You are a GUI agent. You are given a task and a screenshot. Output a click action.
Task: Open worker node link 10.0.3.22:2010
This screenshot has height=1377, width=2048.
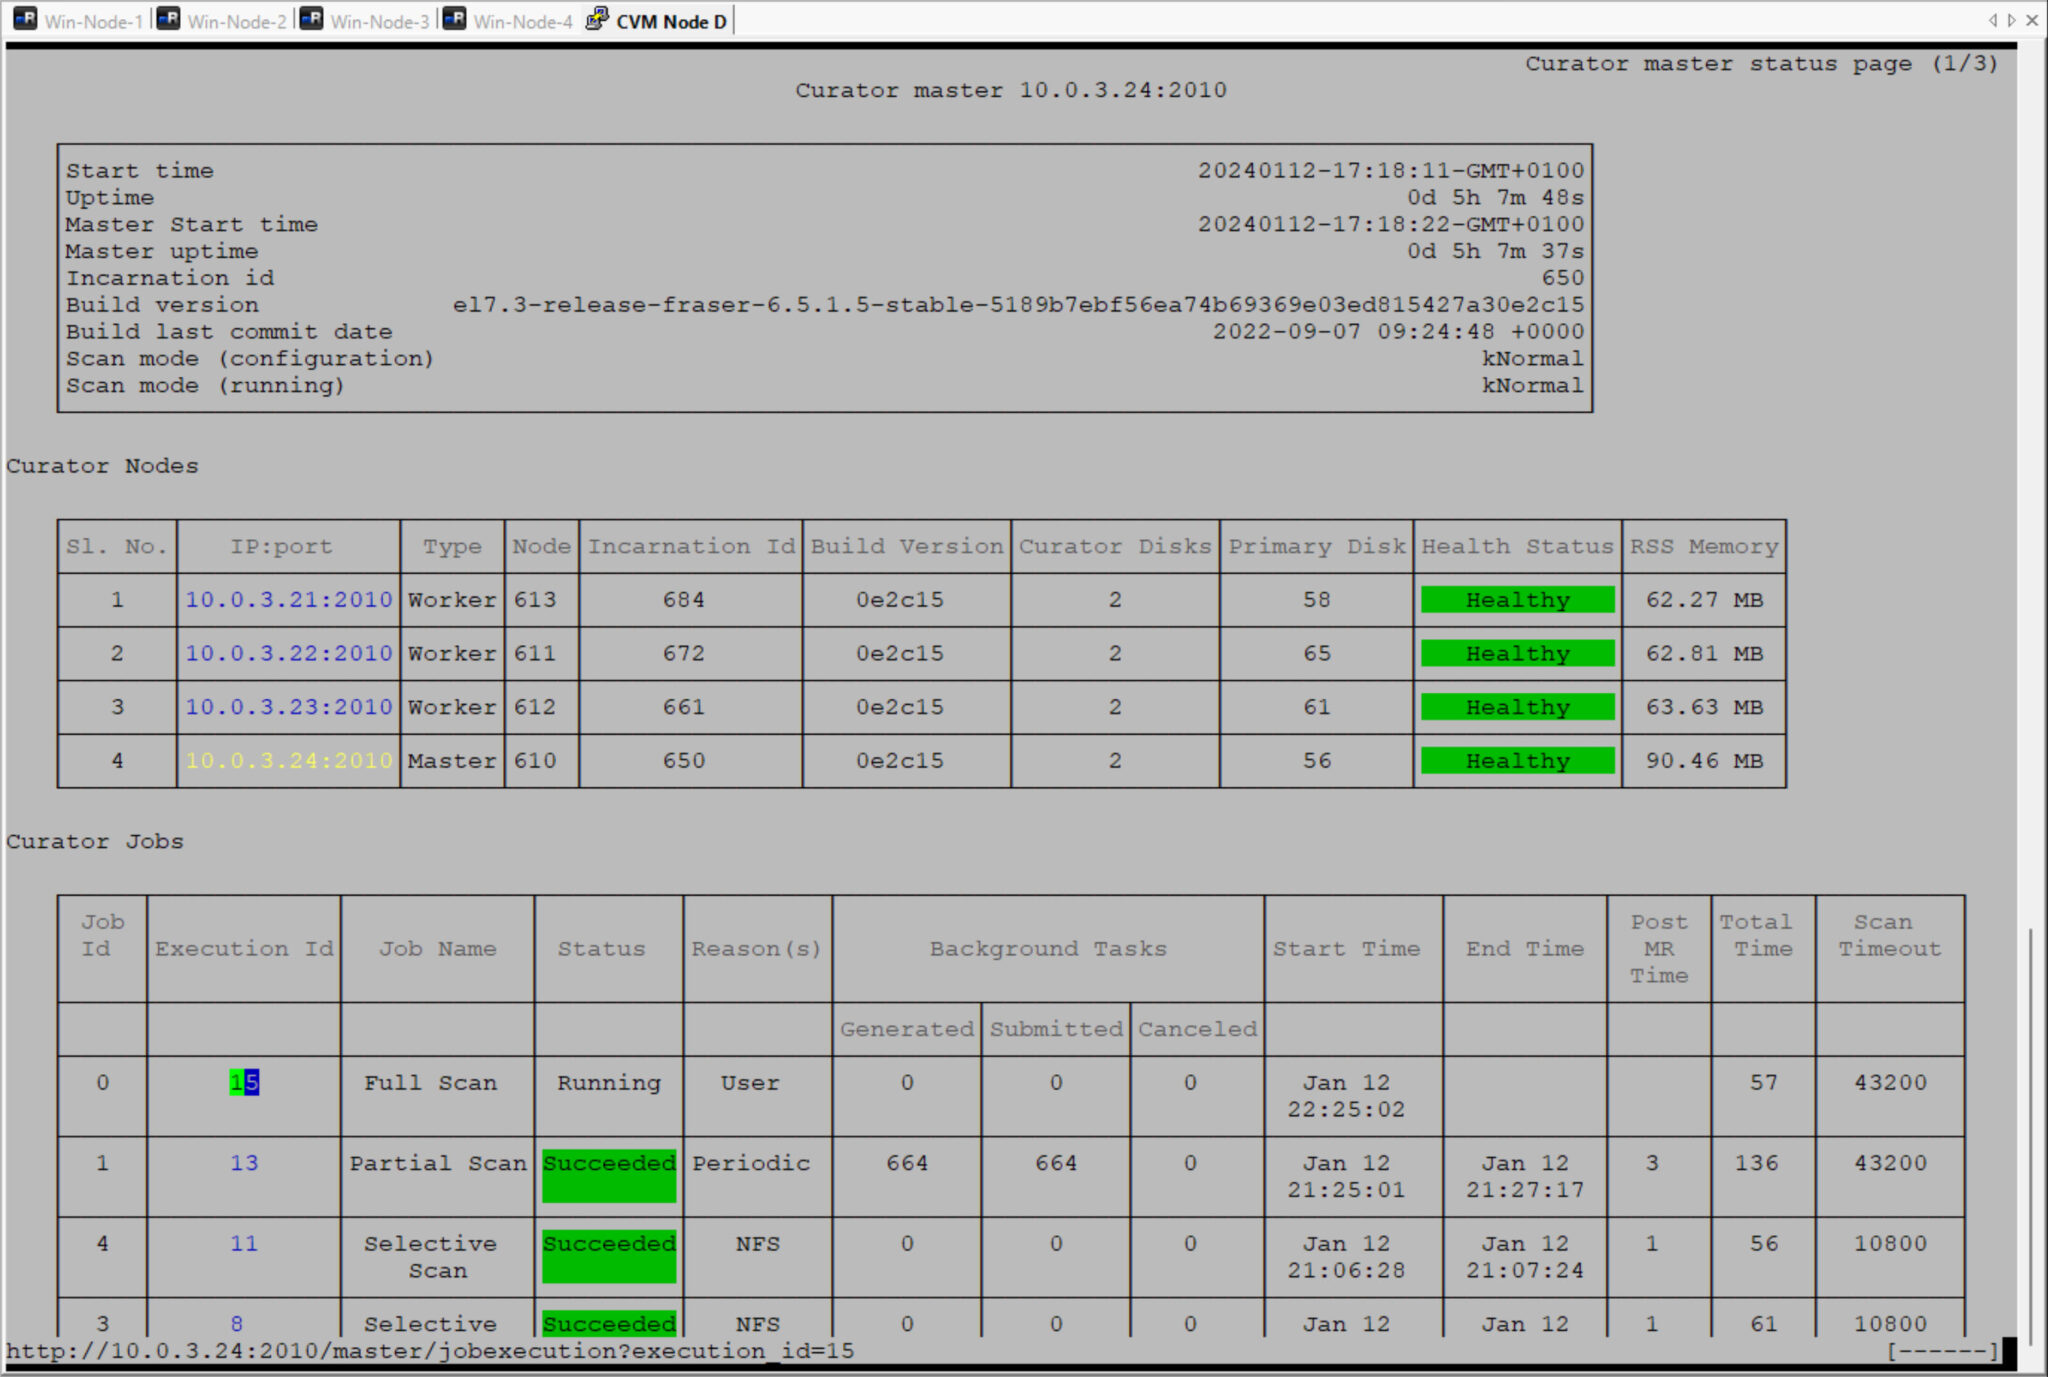click(x=289, y=654)
